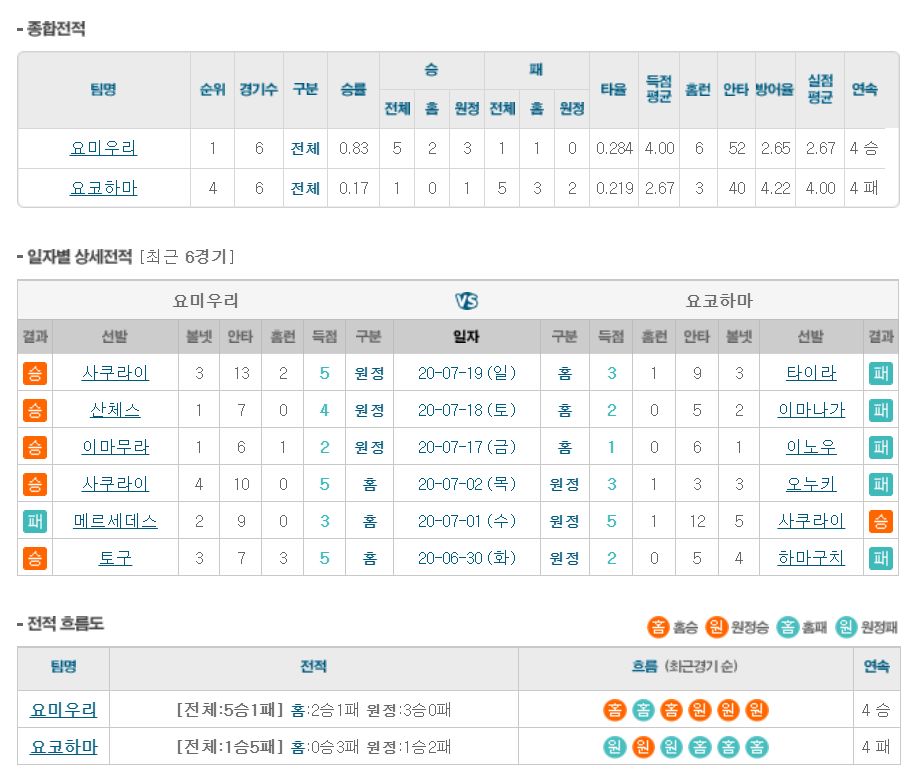
Task: Select date cell 20-06-30 (화)
Action: point(466,558)
